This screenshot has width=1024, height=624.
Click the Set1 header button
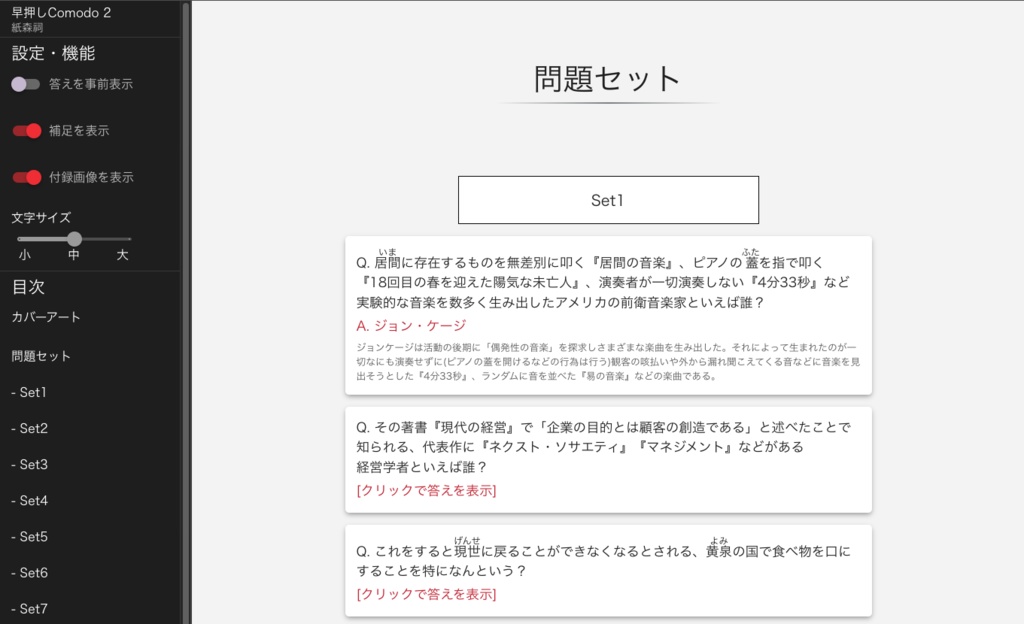click(608, 200)
